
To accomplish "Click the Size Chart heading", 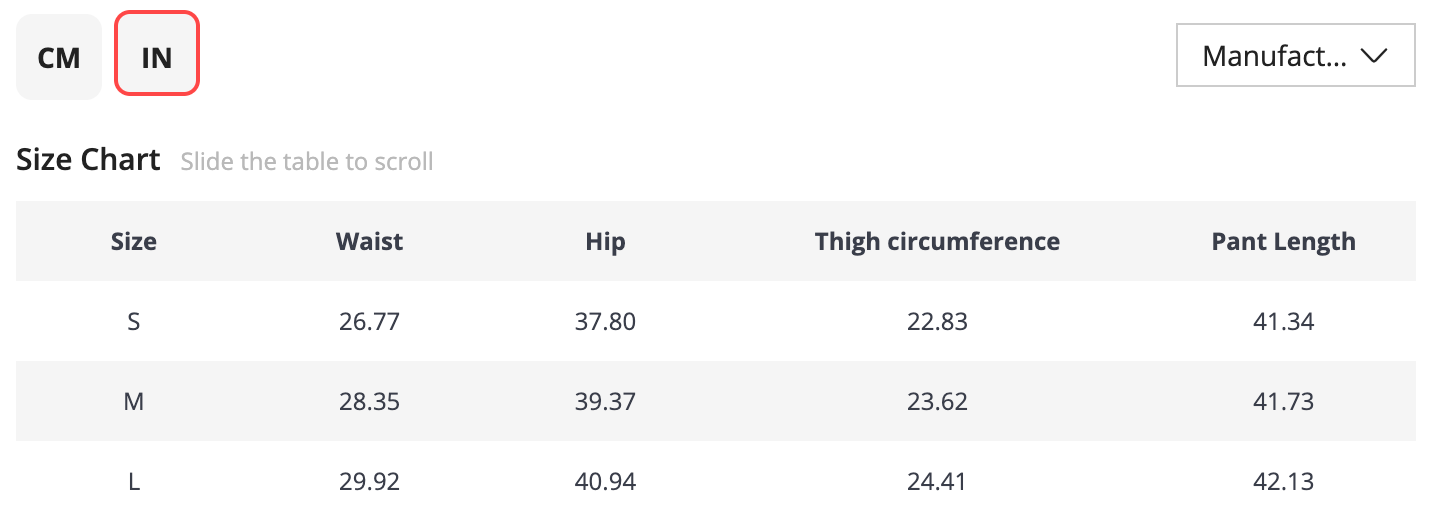I will point(88,160).
